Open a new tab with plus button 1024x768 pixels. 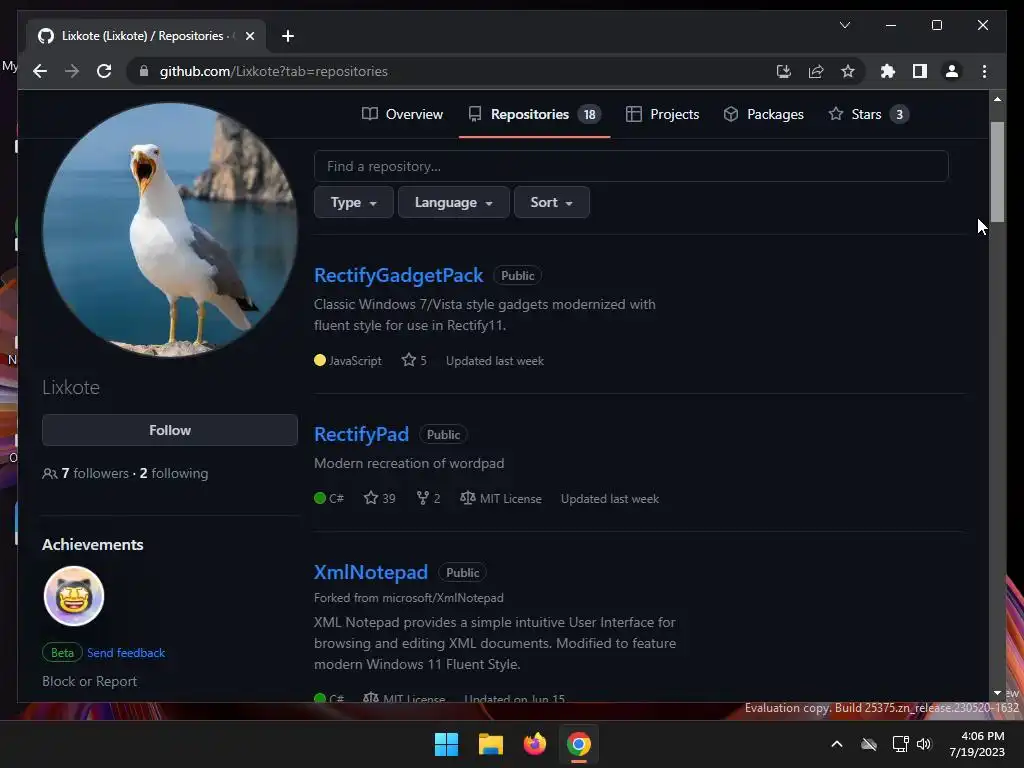tap(287, 36)
